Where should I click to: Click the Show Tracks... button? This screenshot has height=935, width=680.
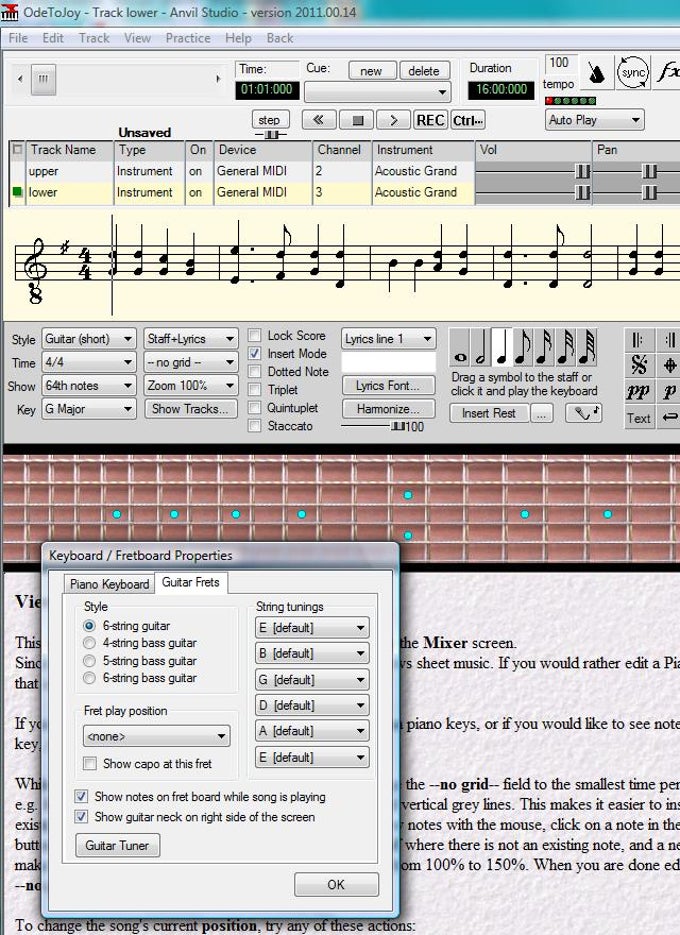point(190,408)
